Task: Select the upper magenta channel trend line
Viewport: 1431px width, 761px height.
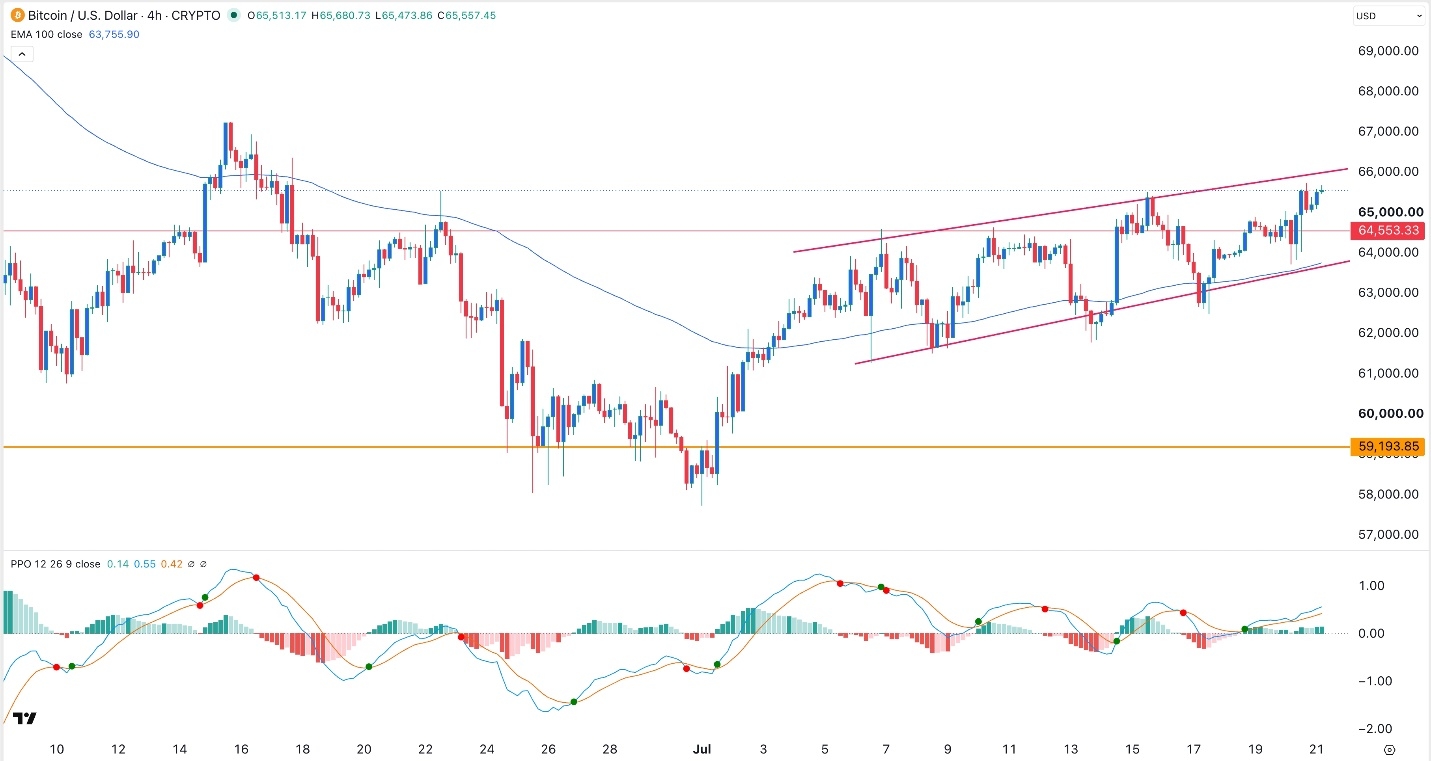Action: tap(1070, 211)
